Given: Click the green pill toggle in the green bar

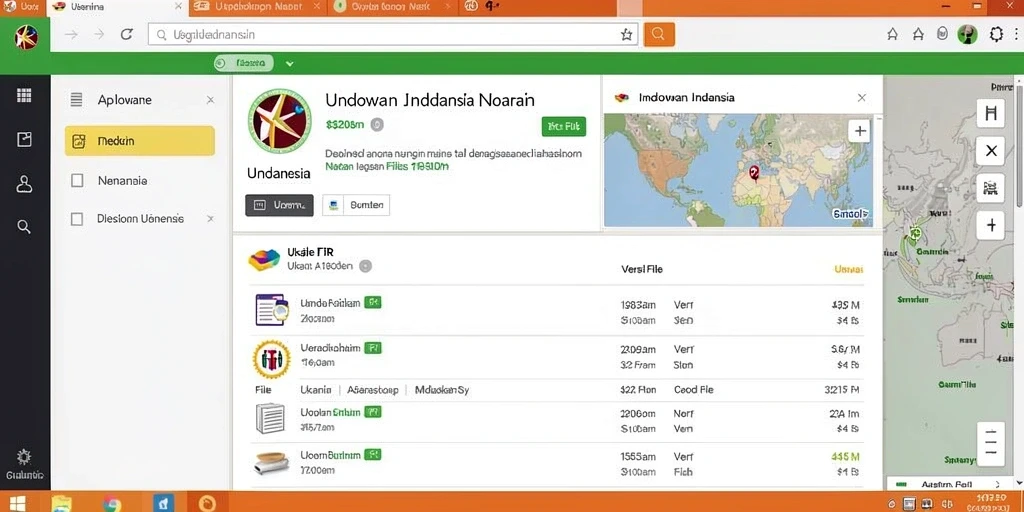Looking at the screenshot, I should click(244, 63).
